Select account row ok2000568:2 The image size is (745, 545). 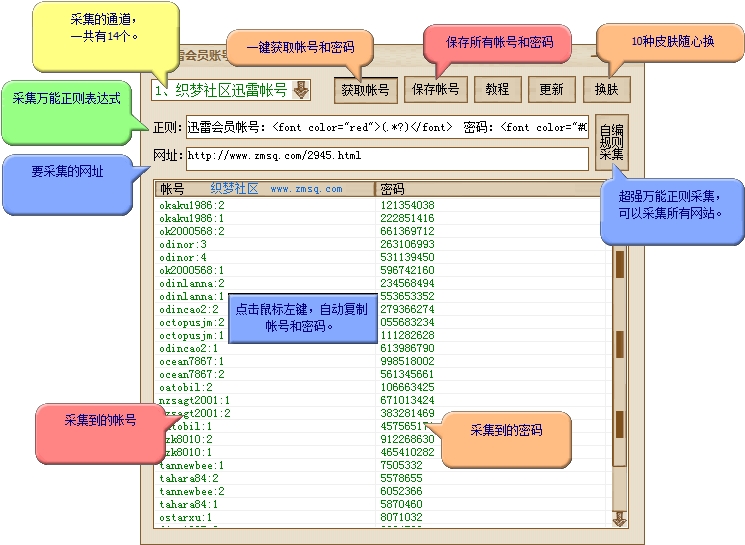point(192,231)
